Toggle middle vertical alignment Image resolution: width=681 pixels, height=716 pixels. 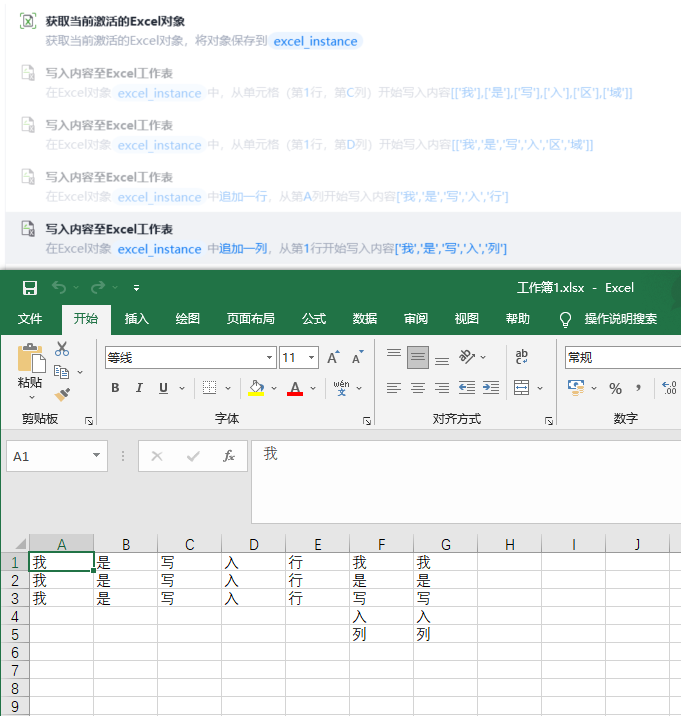tap(418, 357)
